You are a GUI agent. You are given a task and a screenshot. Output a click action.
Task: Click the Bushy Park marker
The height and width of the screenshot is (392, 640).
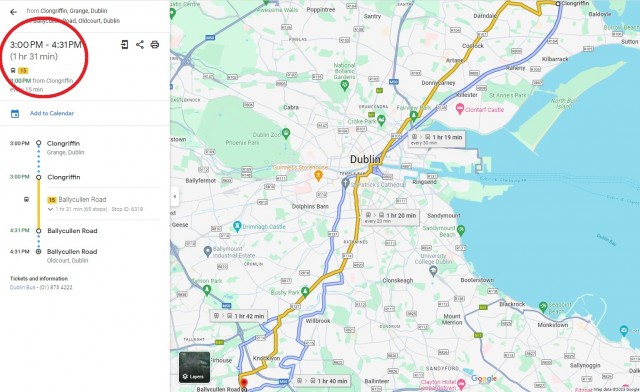(305, 292)
